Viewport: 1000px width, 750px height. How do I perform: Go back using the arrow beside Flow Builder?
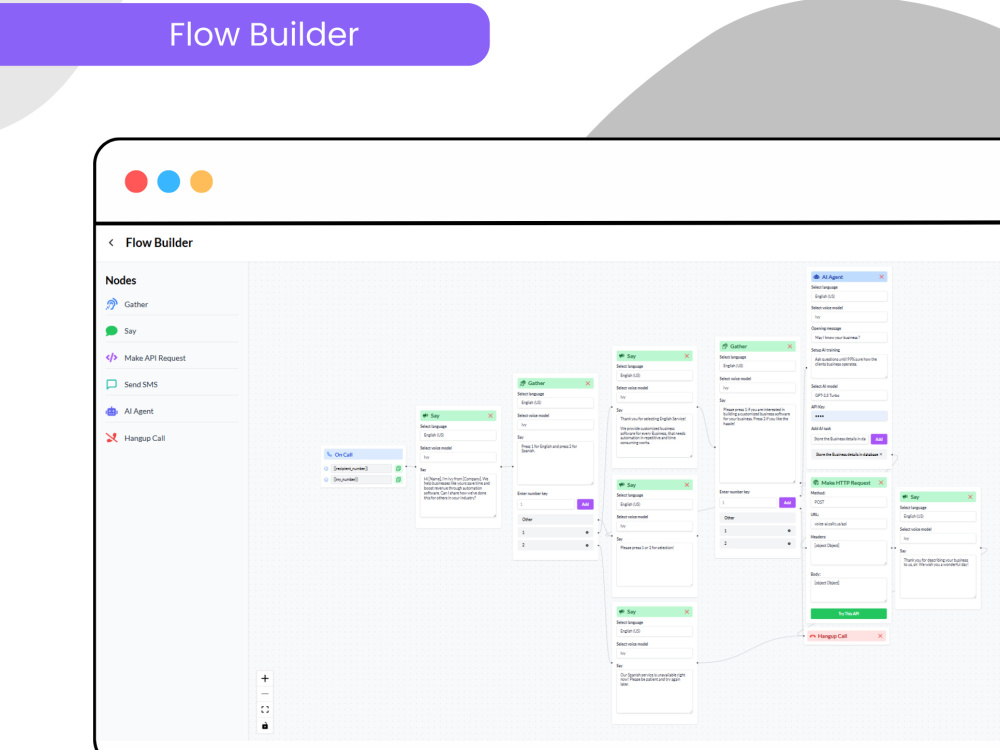click(111, 242)
